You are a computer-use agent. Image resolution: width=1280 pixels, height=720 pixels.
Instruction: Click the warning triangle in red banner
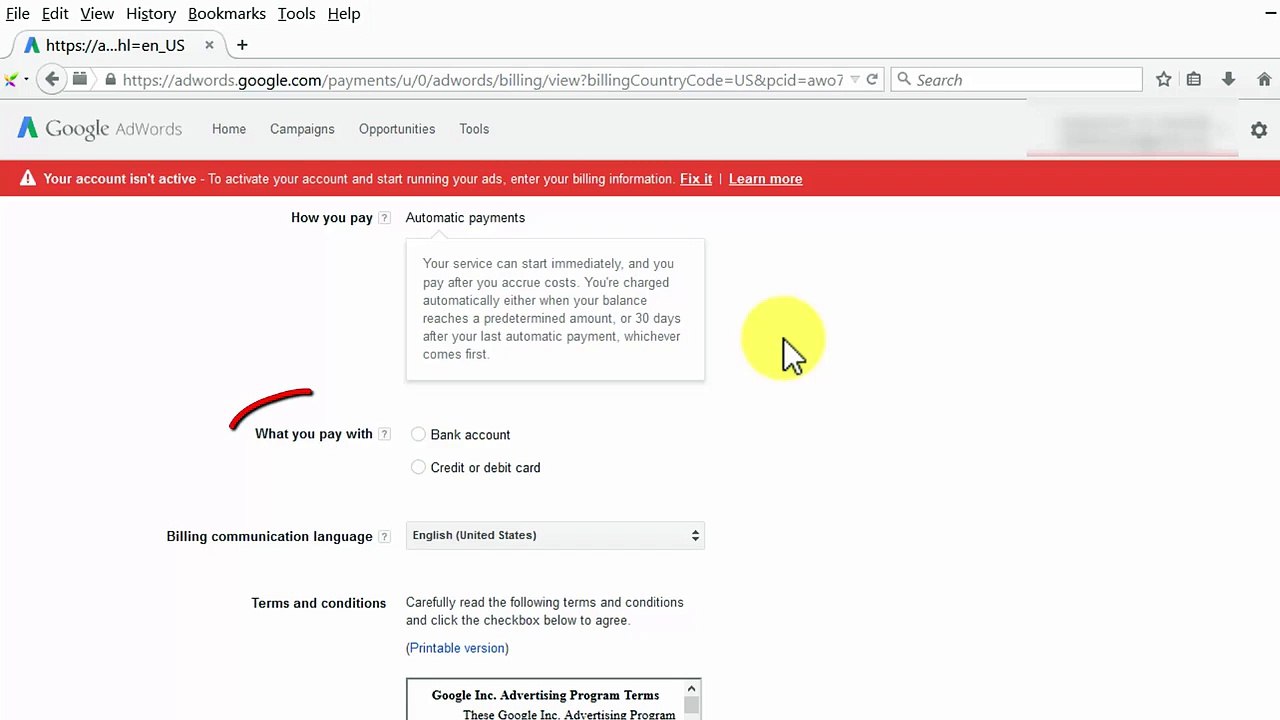coord(27,178)
